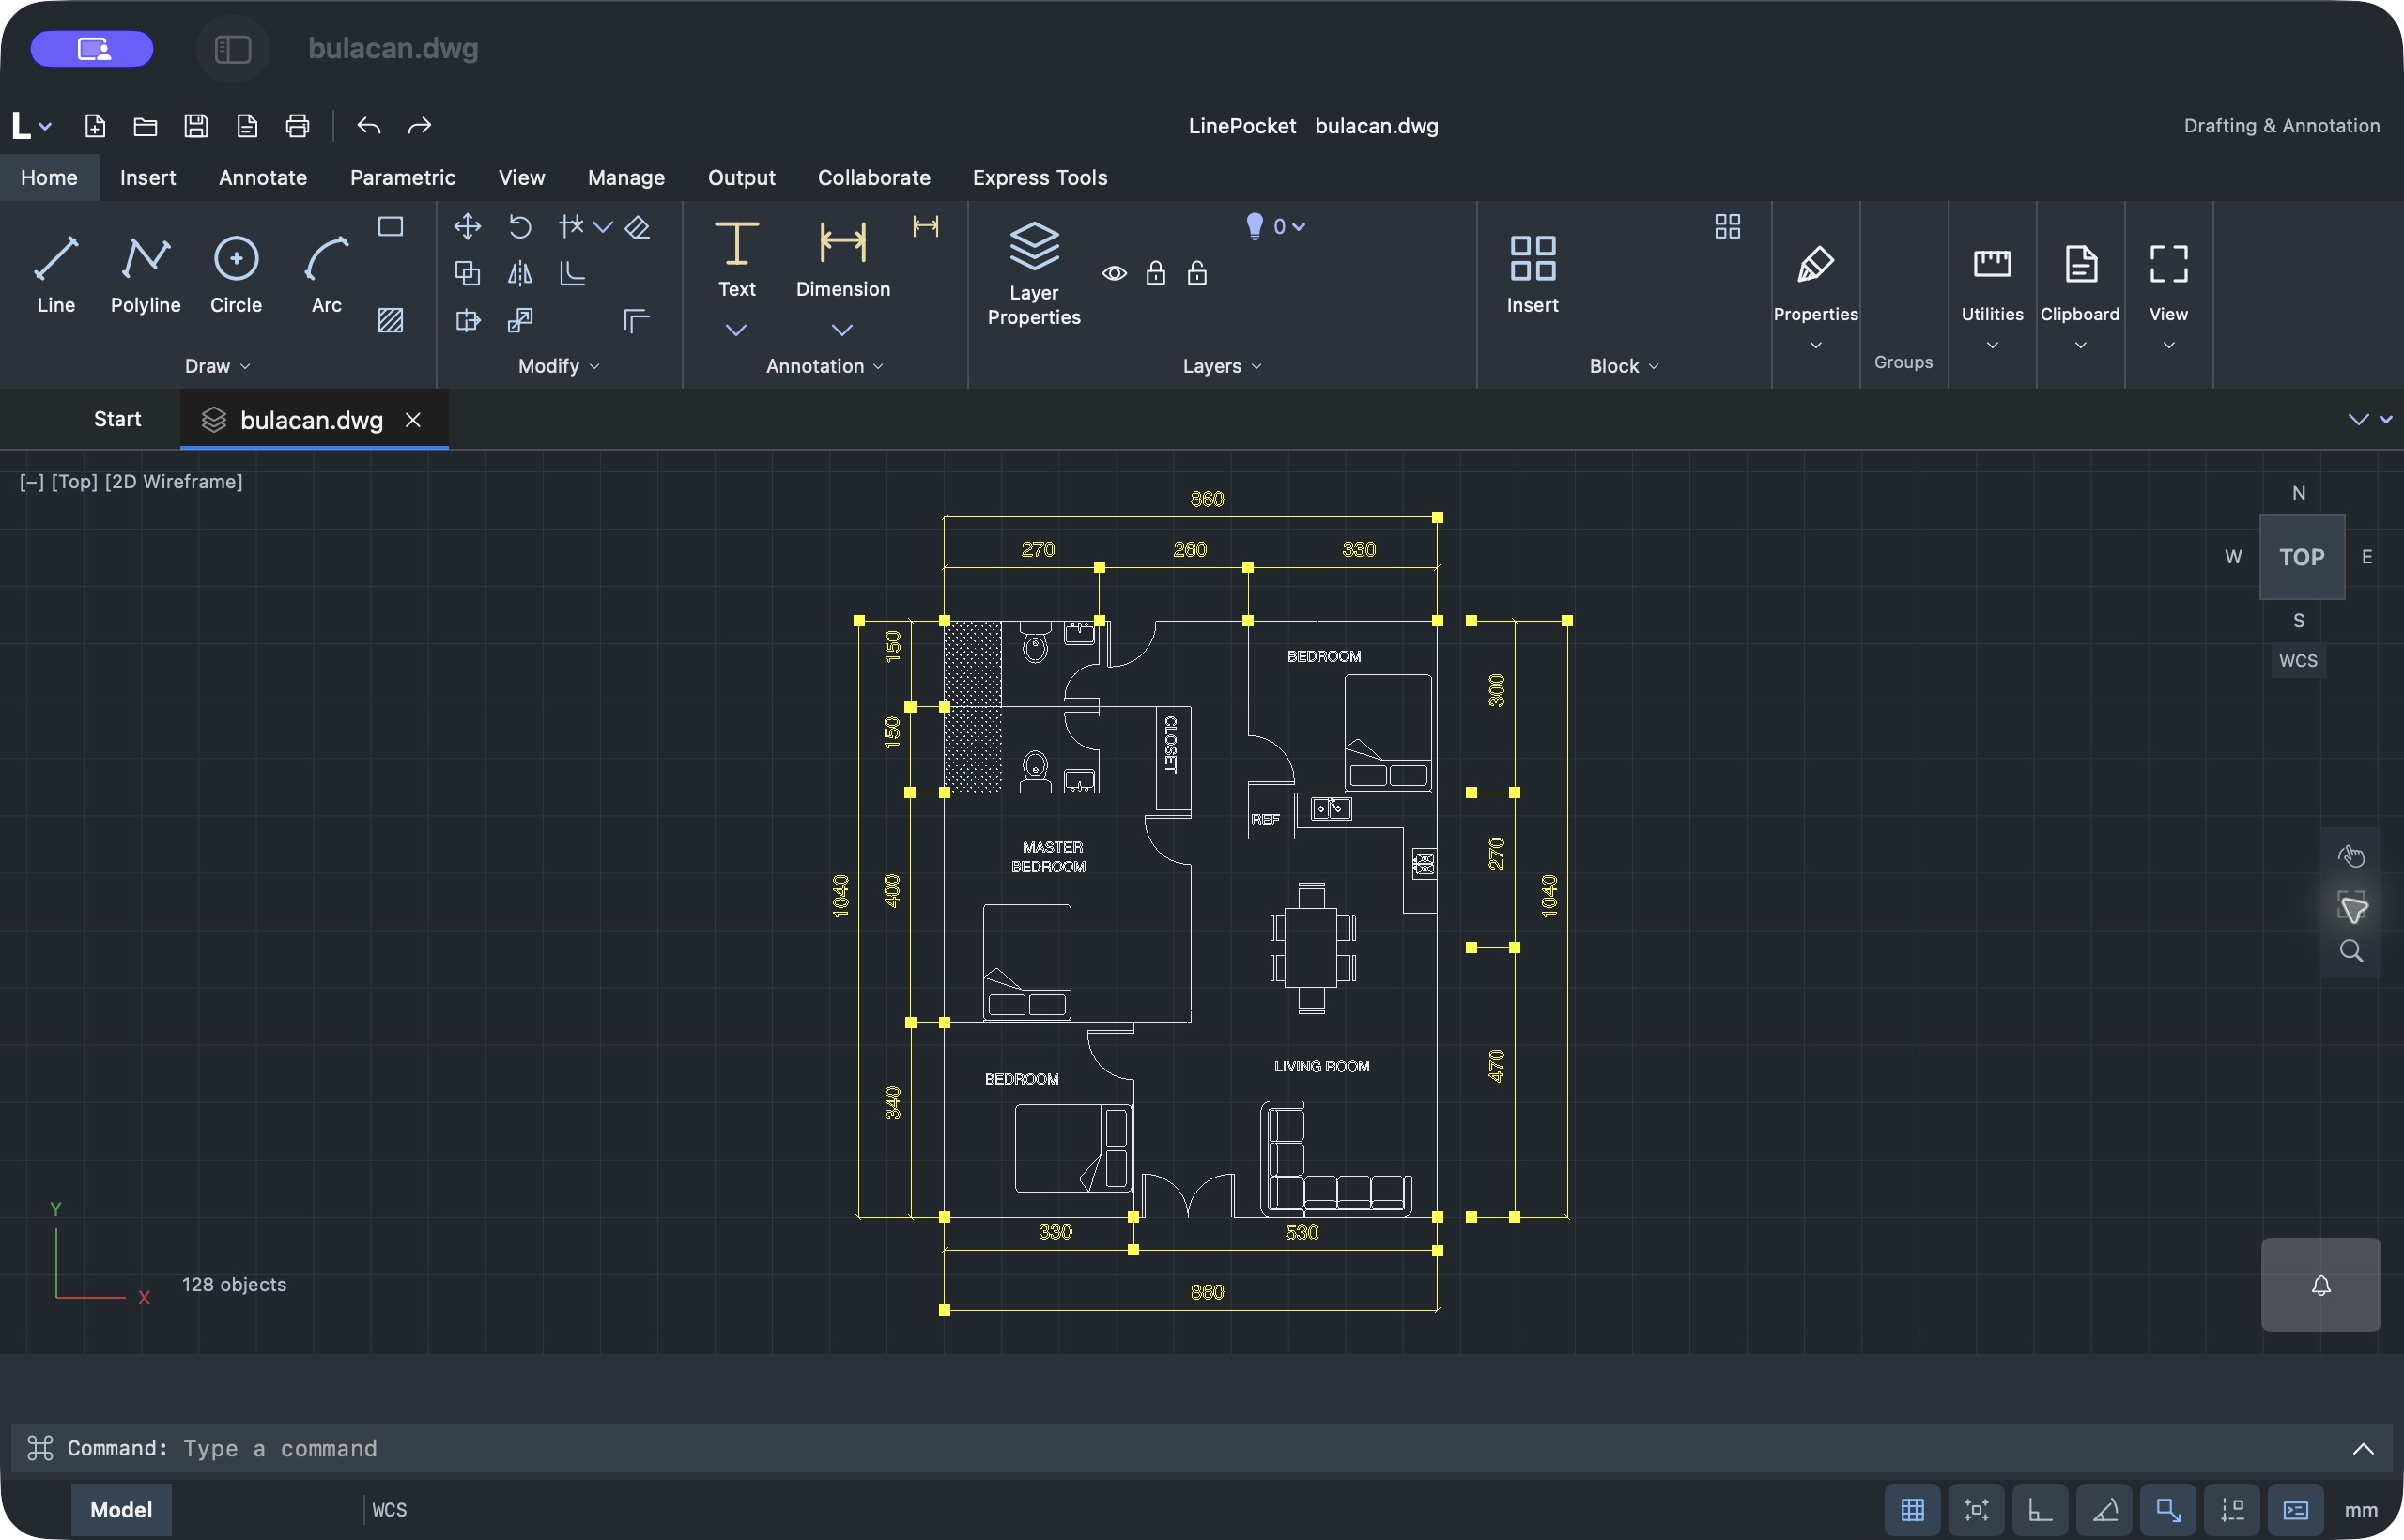Click the Rectangle tool icon
The image size is (2404, 1540).
(x=390, y=227)
